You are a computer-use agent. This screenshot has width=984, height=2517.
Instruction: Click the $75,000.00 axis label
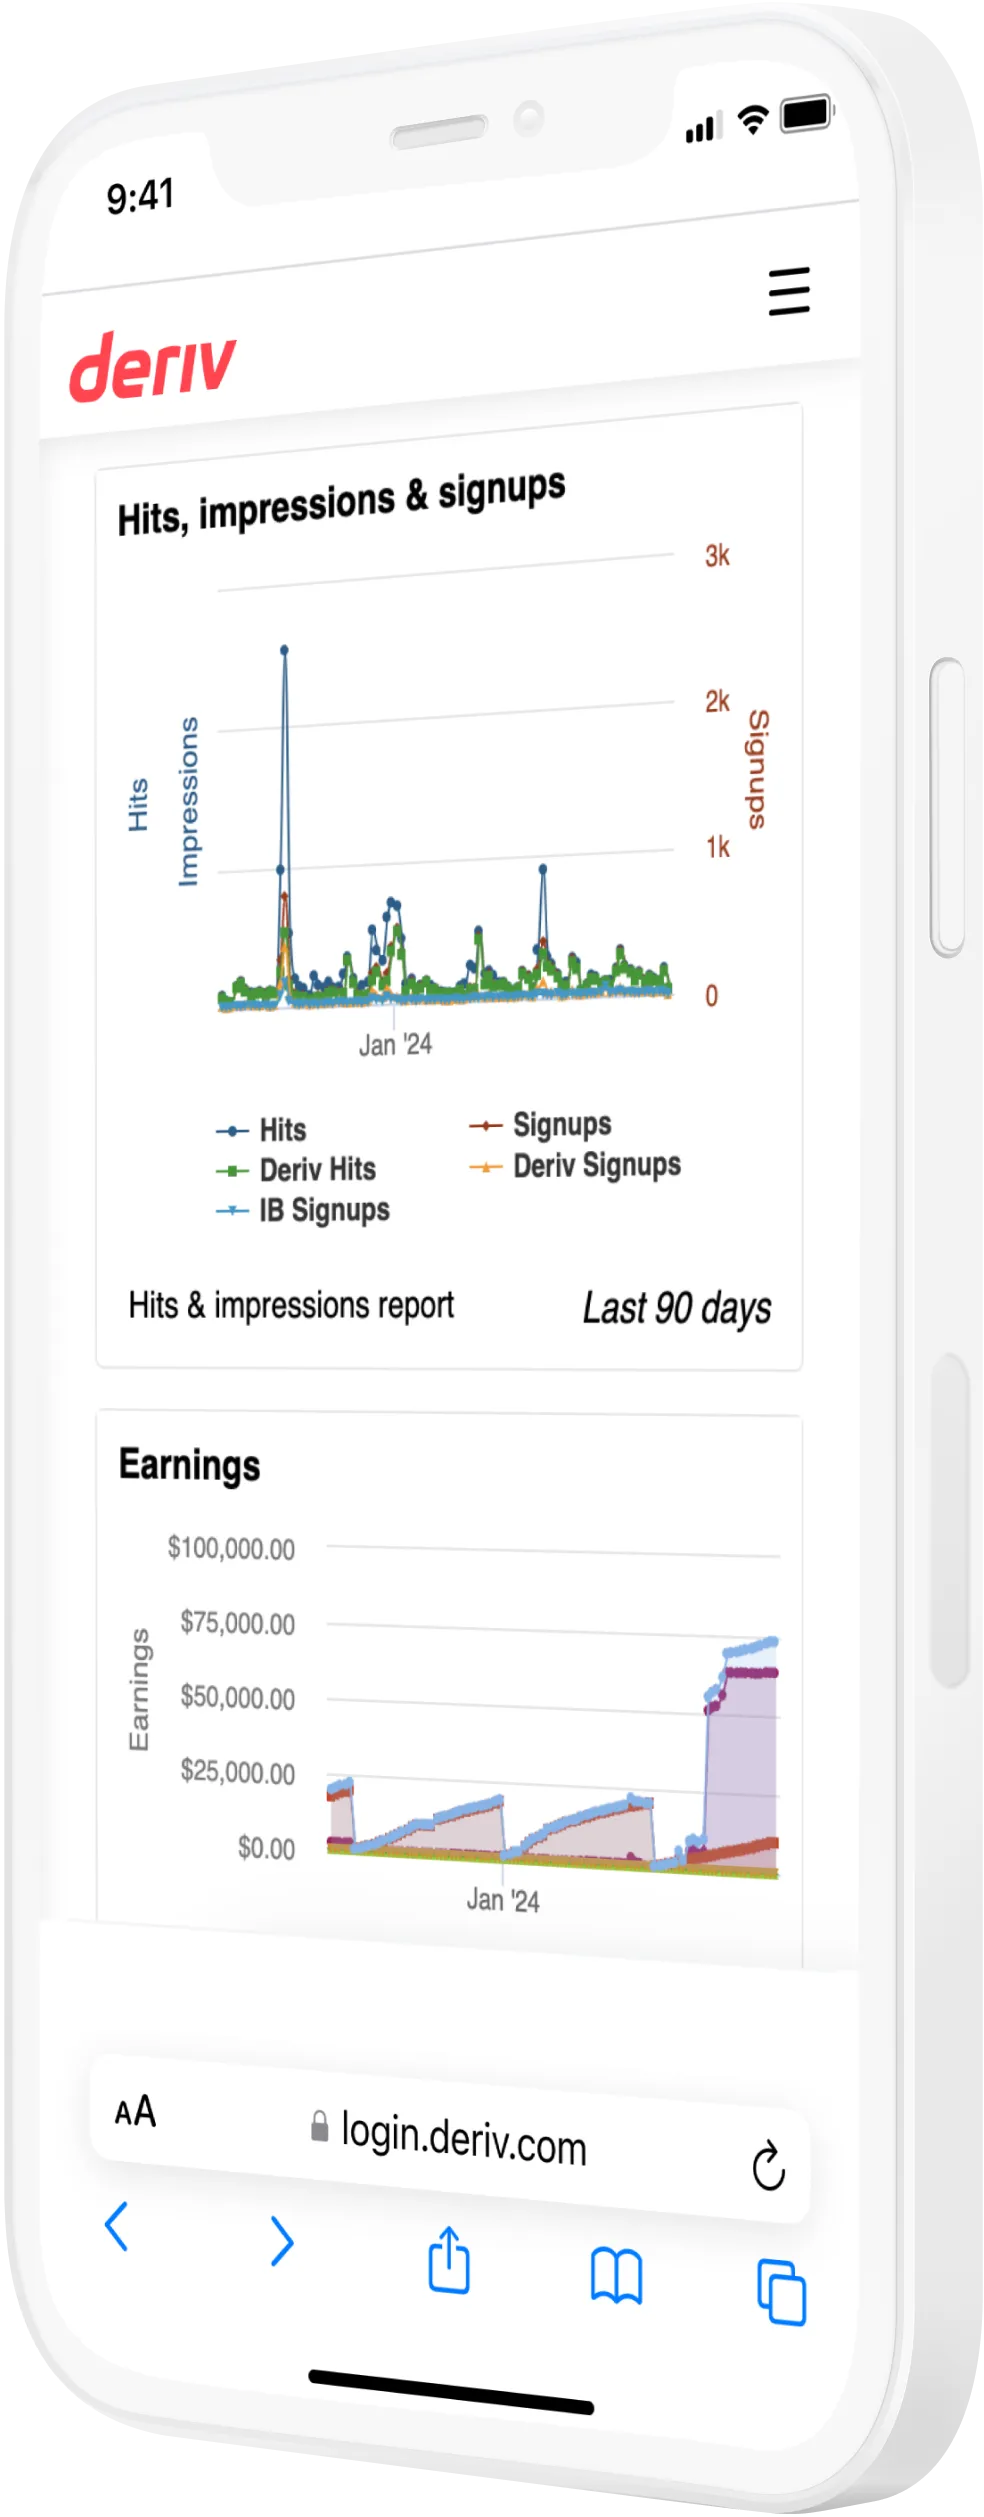point(237,1623)
